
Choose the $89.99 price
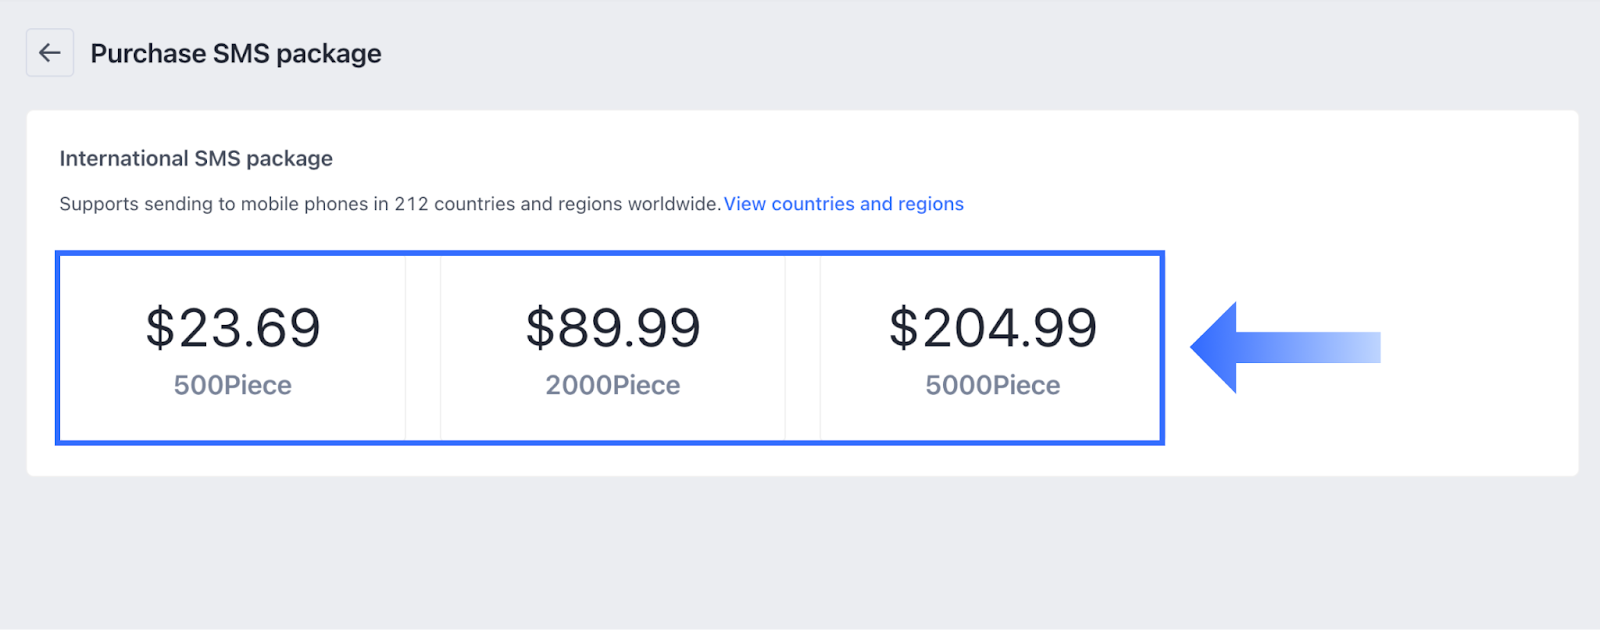(613, 328)
